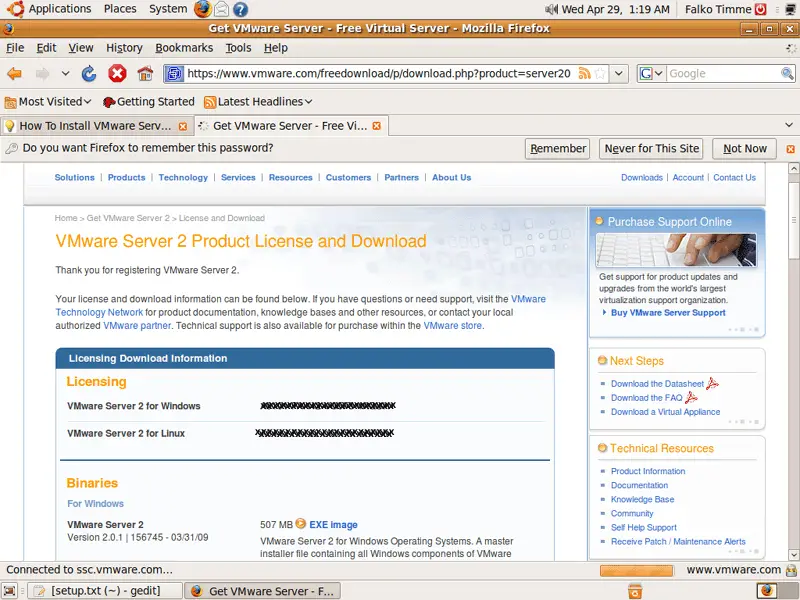Open the Ubuntu Applications menu

click(x=49, y=9)
